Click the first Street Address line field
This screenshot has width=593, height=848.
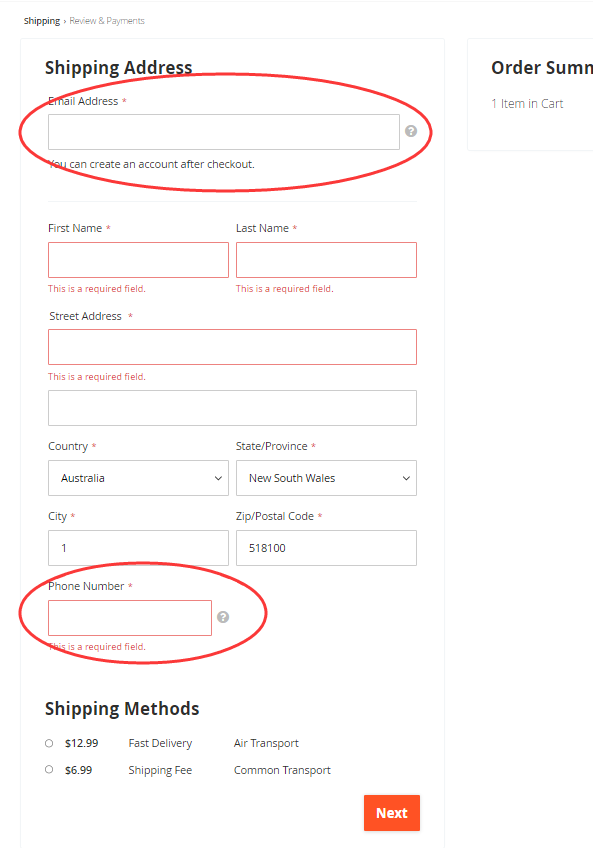pos(233,347)
